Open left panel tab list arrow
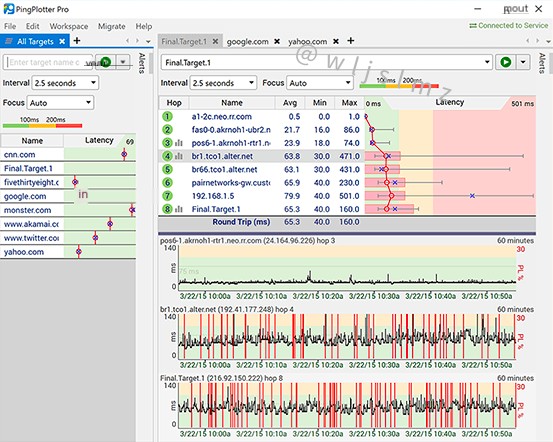Viewport: 553px width, 442px height. click(148, 41)
